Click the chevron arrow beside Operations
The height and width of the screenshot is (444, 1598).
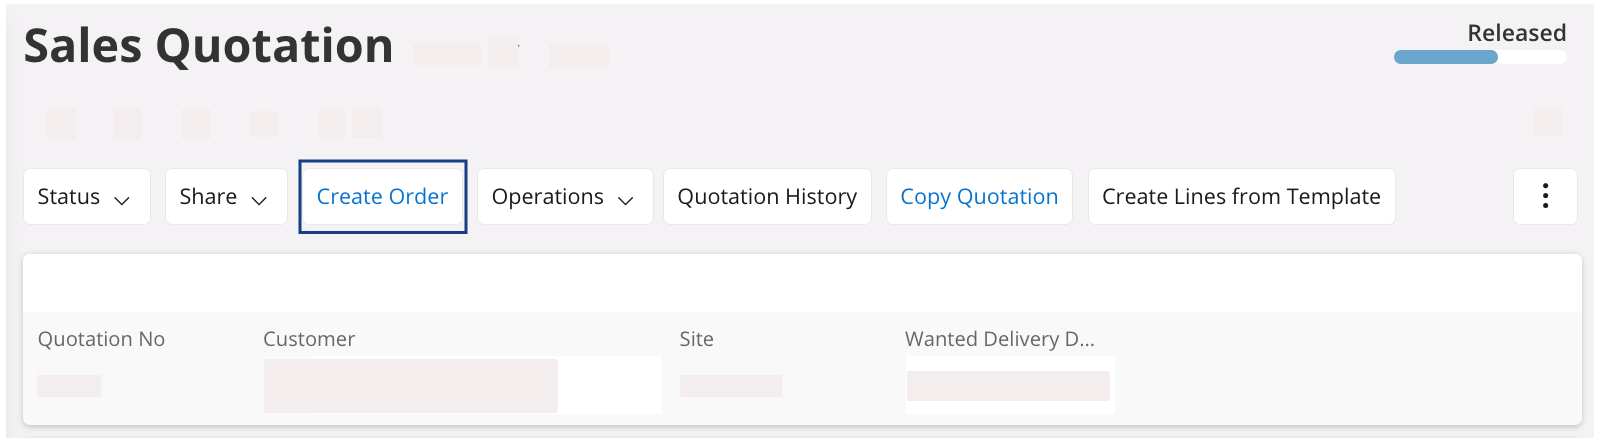[x=626, y=200]
